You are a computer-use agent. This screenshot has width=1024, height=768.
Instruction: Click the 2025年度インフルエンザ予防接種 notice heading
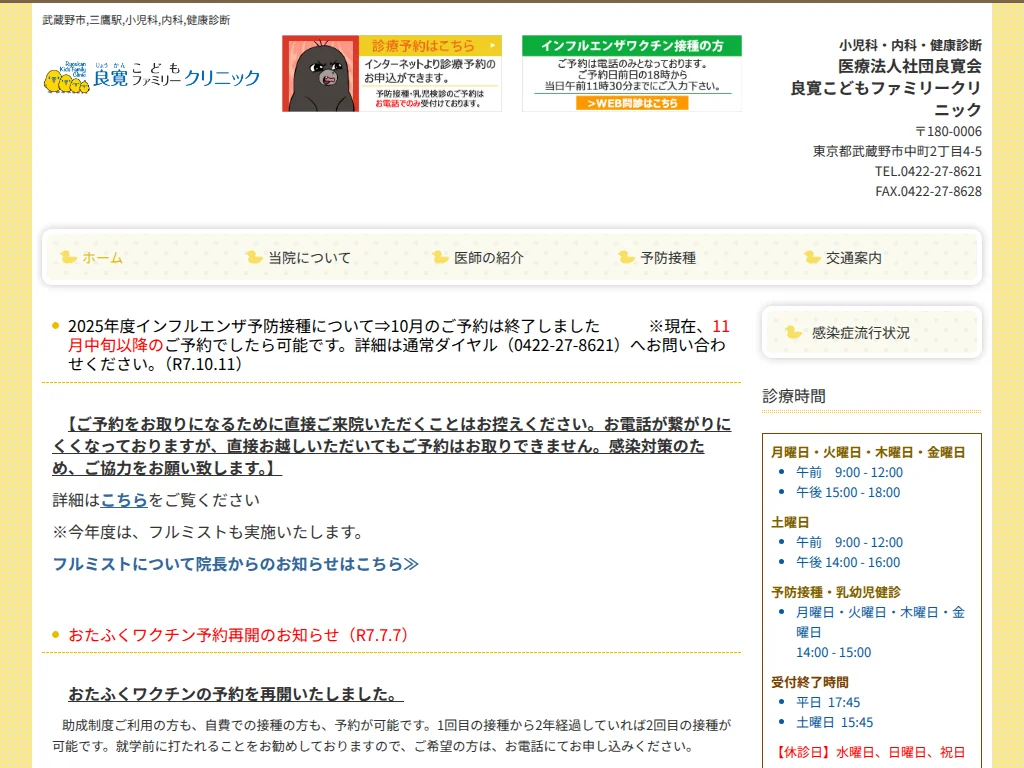pos(397,345)
